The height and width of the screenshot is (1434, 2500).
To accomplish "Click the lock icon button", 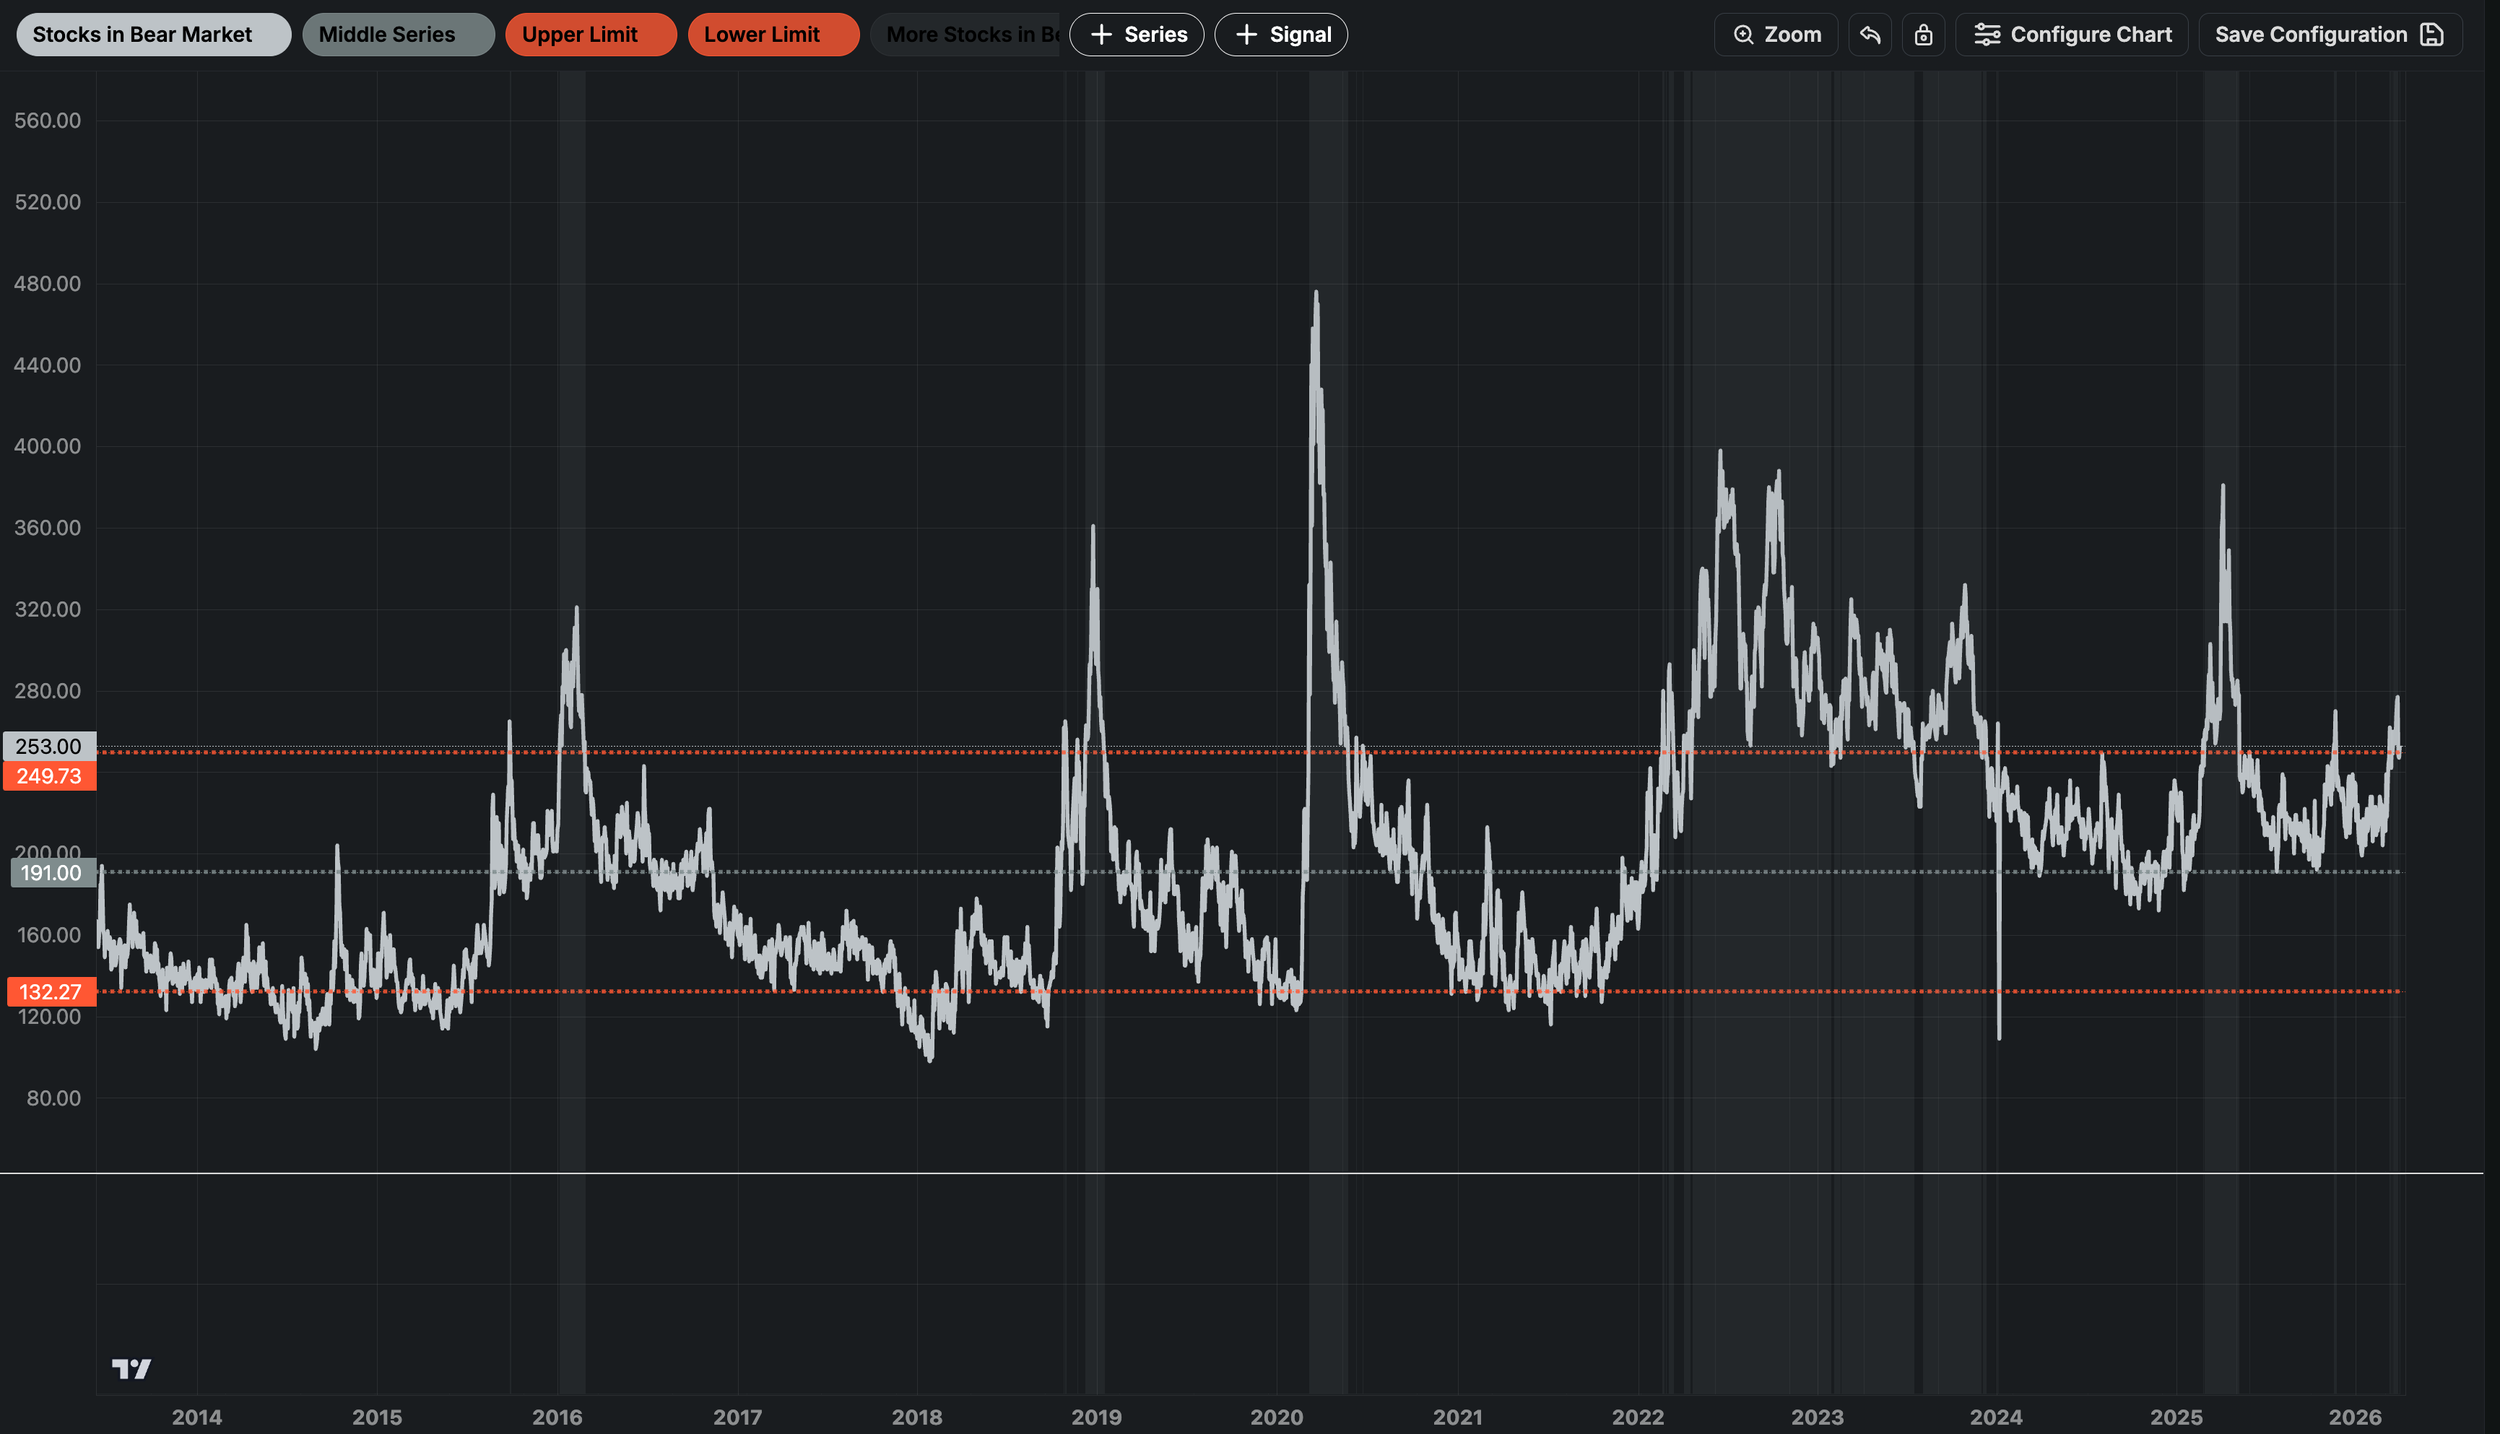I will 1923,35.
